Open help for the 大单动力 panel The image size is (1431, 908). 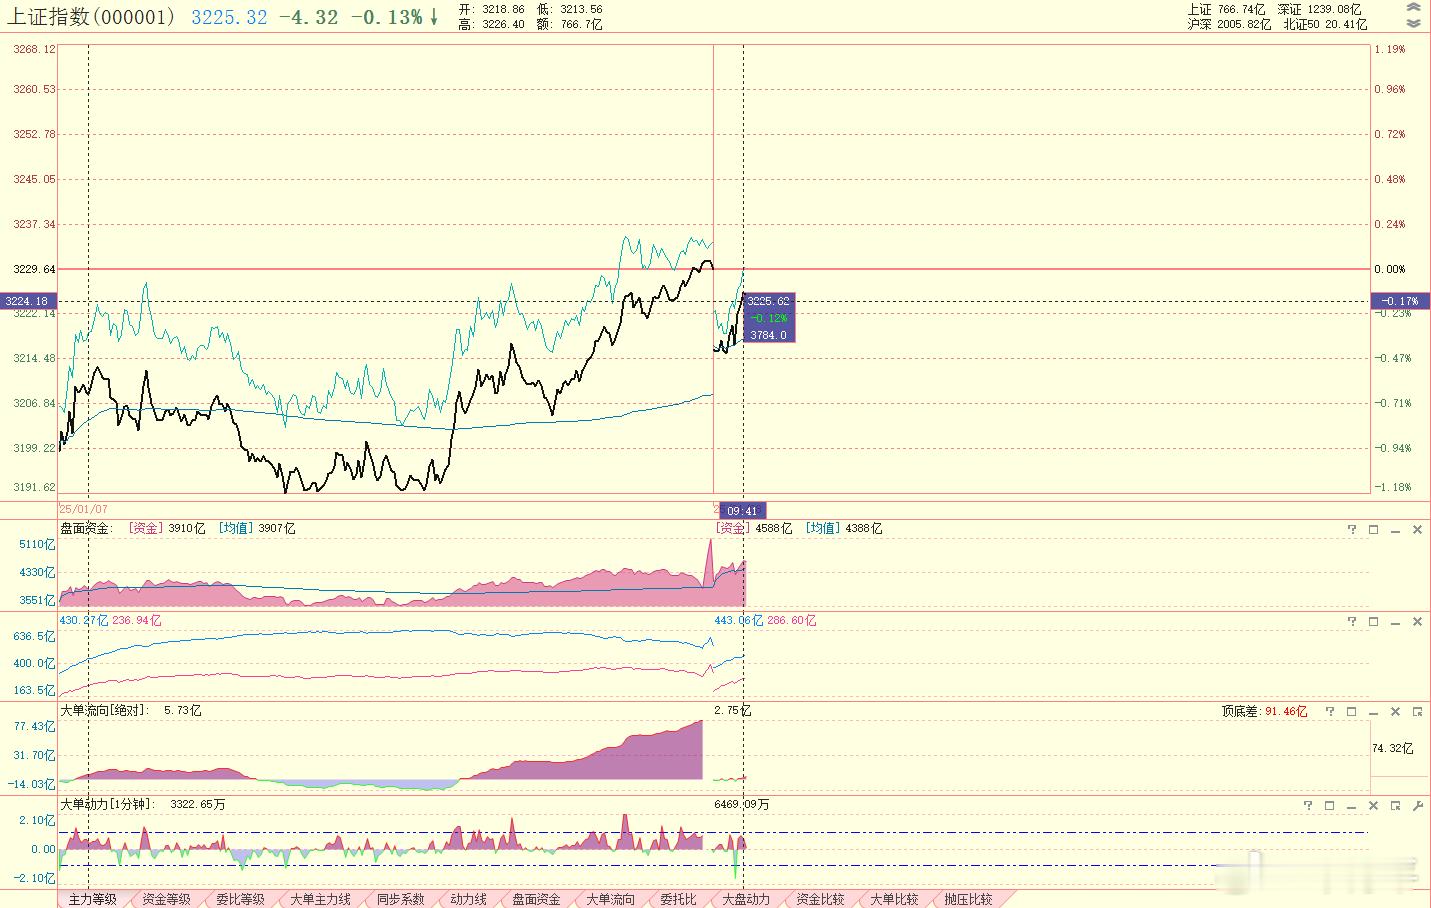click(x=1307, y=805)
